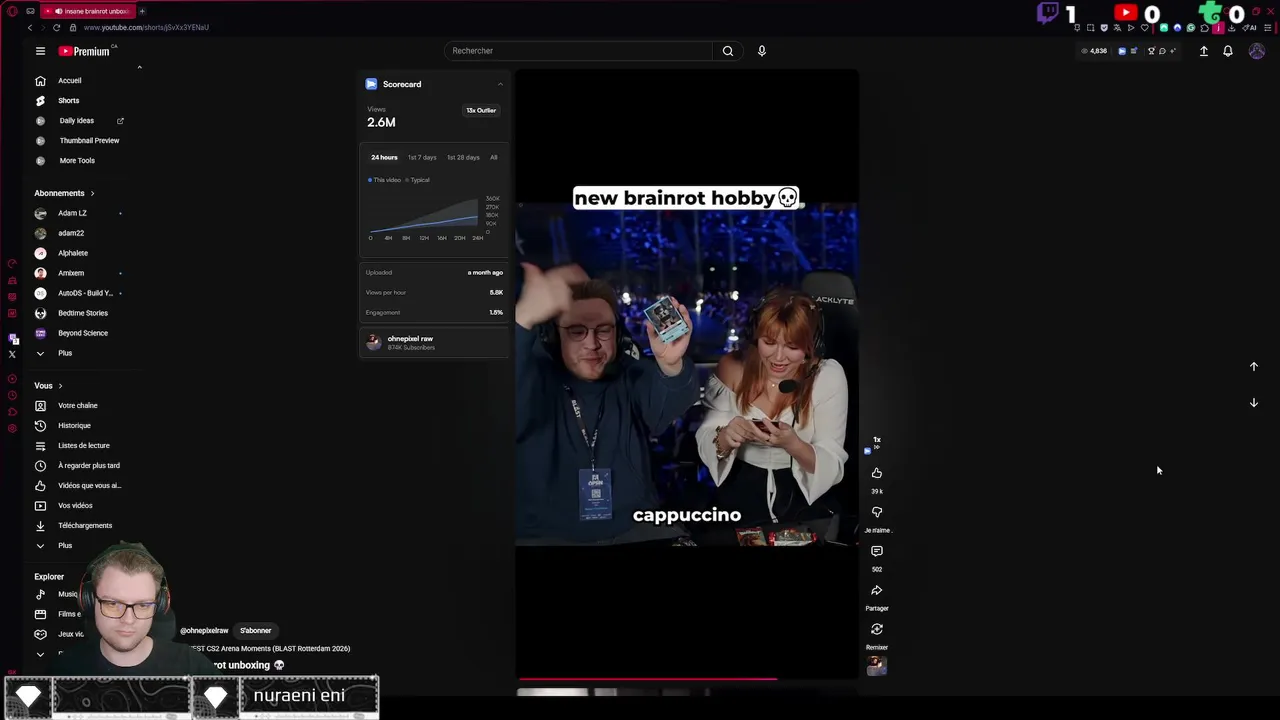Share the short via Partager icon
The image size is (1280, 720).
point(877,590)
